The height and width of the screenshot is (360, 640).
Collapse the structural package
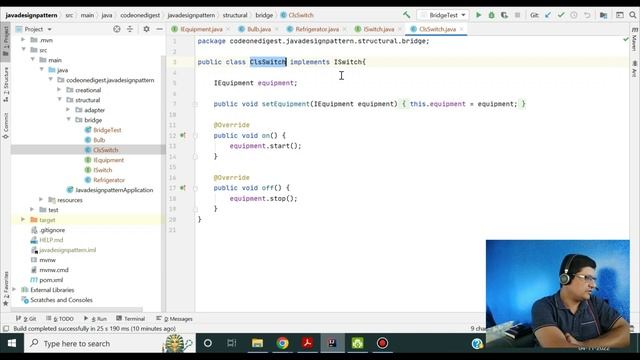pos(59,100)
